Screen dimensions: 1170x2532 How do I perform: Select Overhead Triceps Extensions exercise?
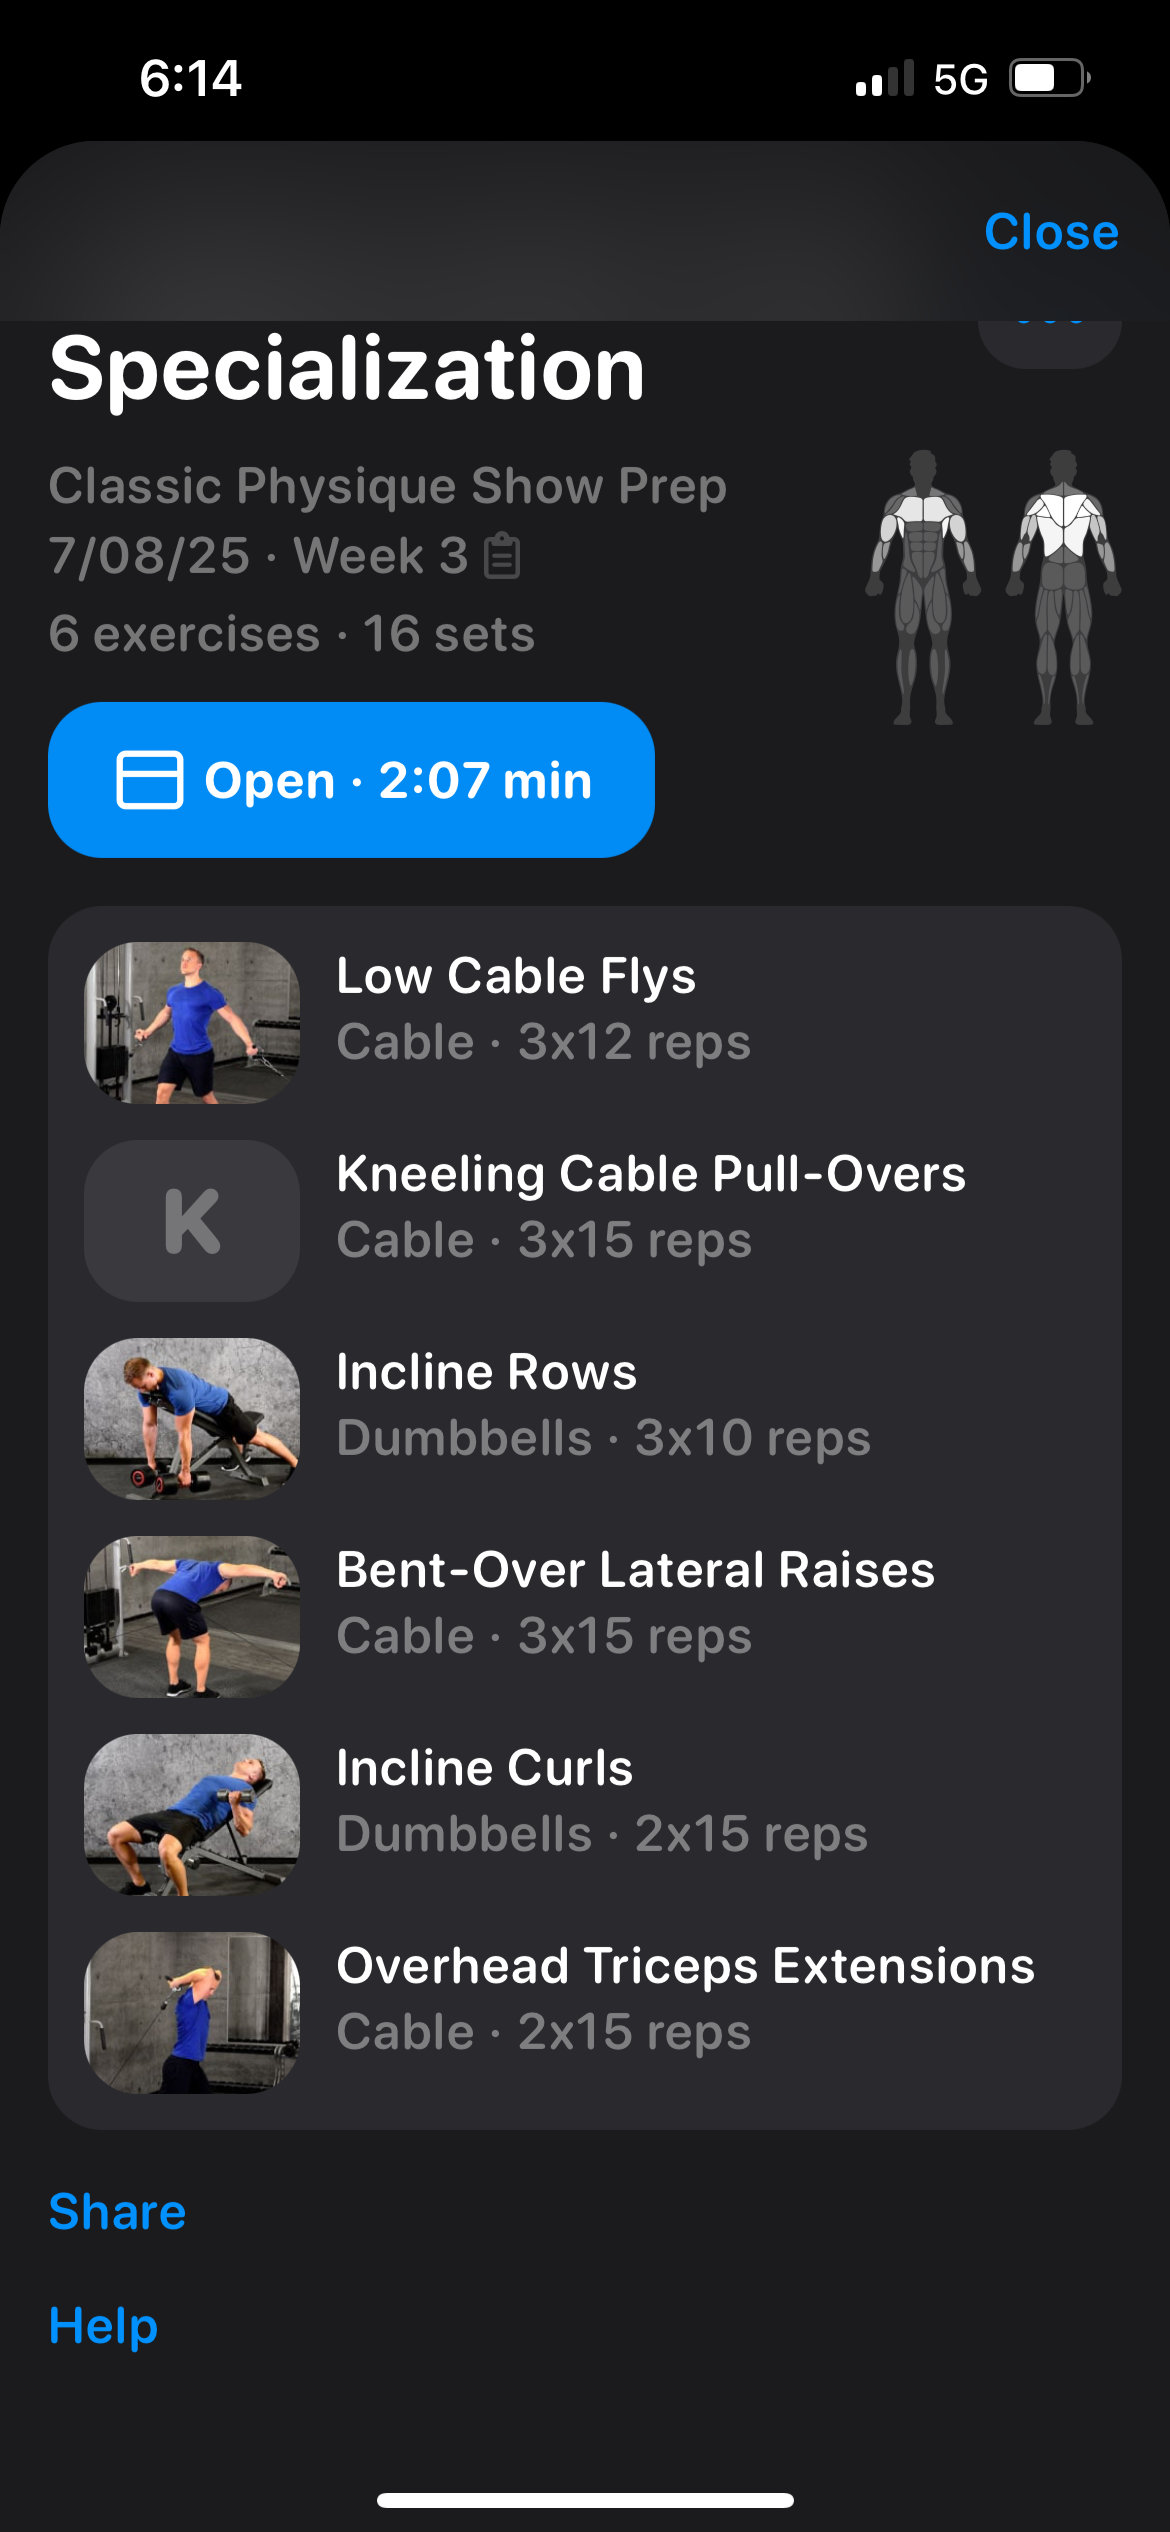pyautogui.click(x=585, y=2013)
